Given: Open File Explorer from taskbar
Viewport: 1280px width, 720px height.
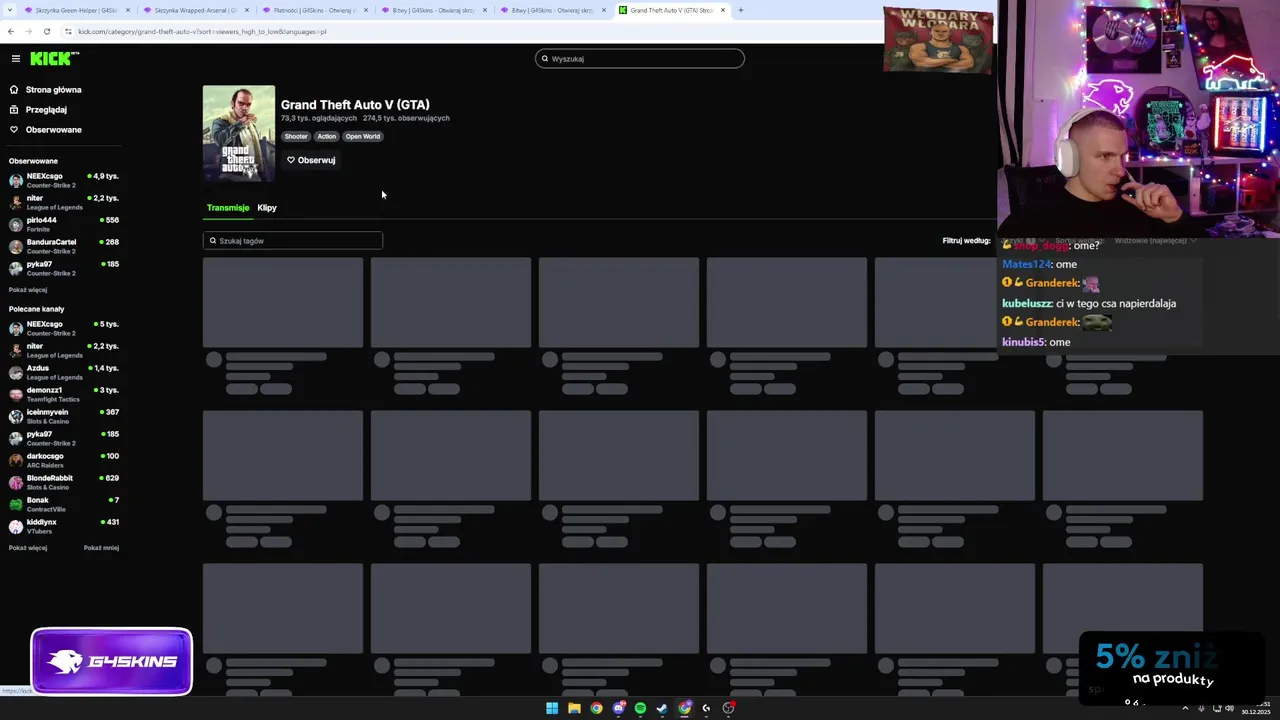Looking at the screenshot, I should point(574,708).
